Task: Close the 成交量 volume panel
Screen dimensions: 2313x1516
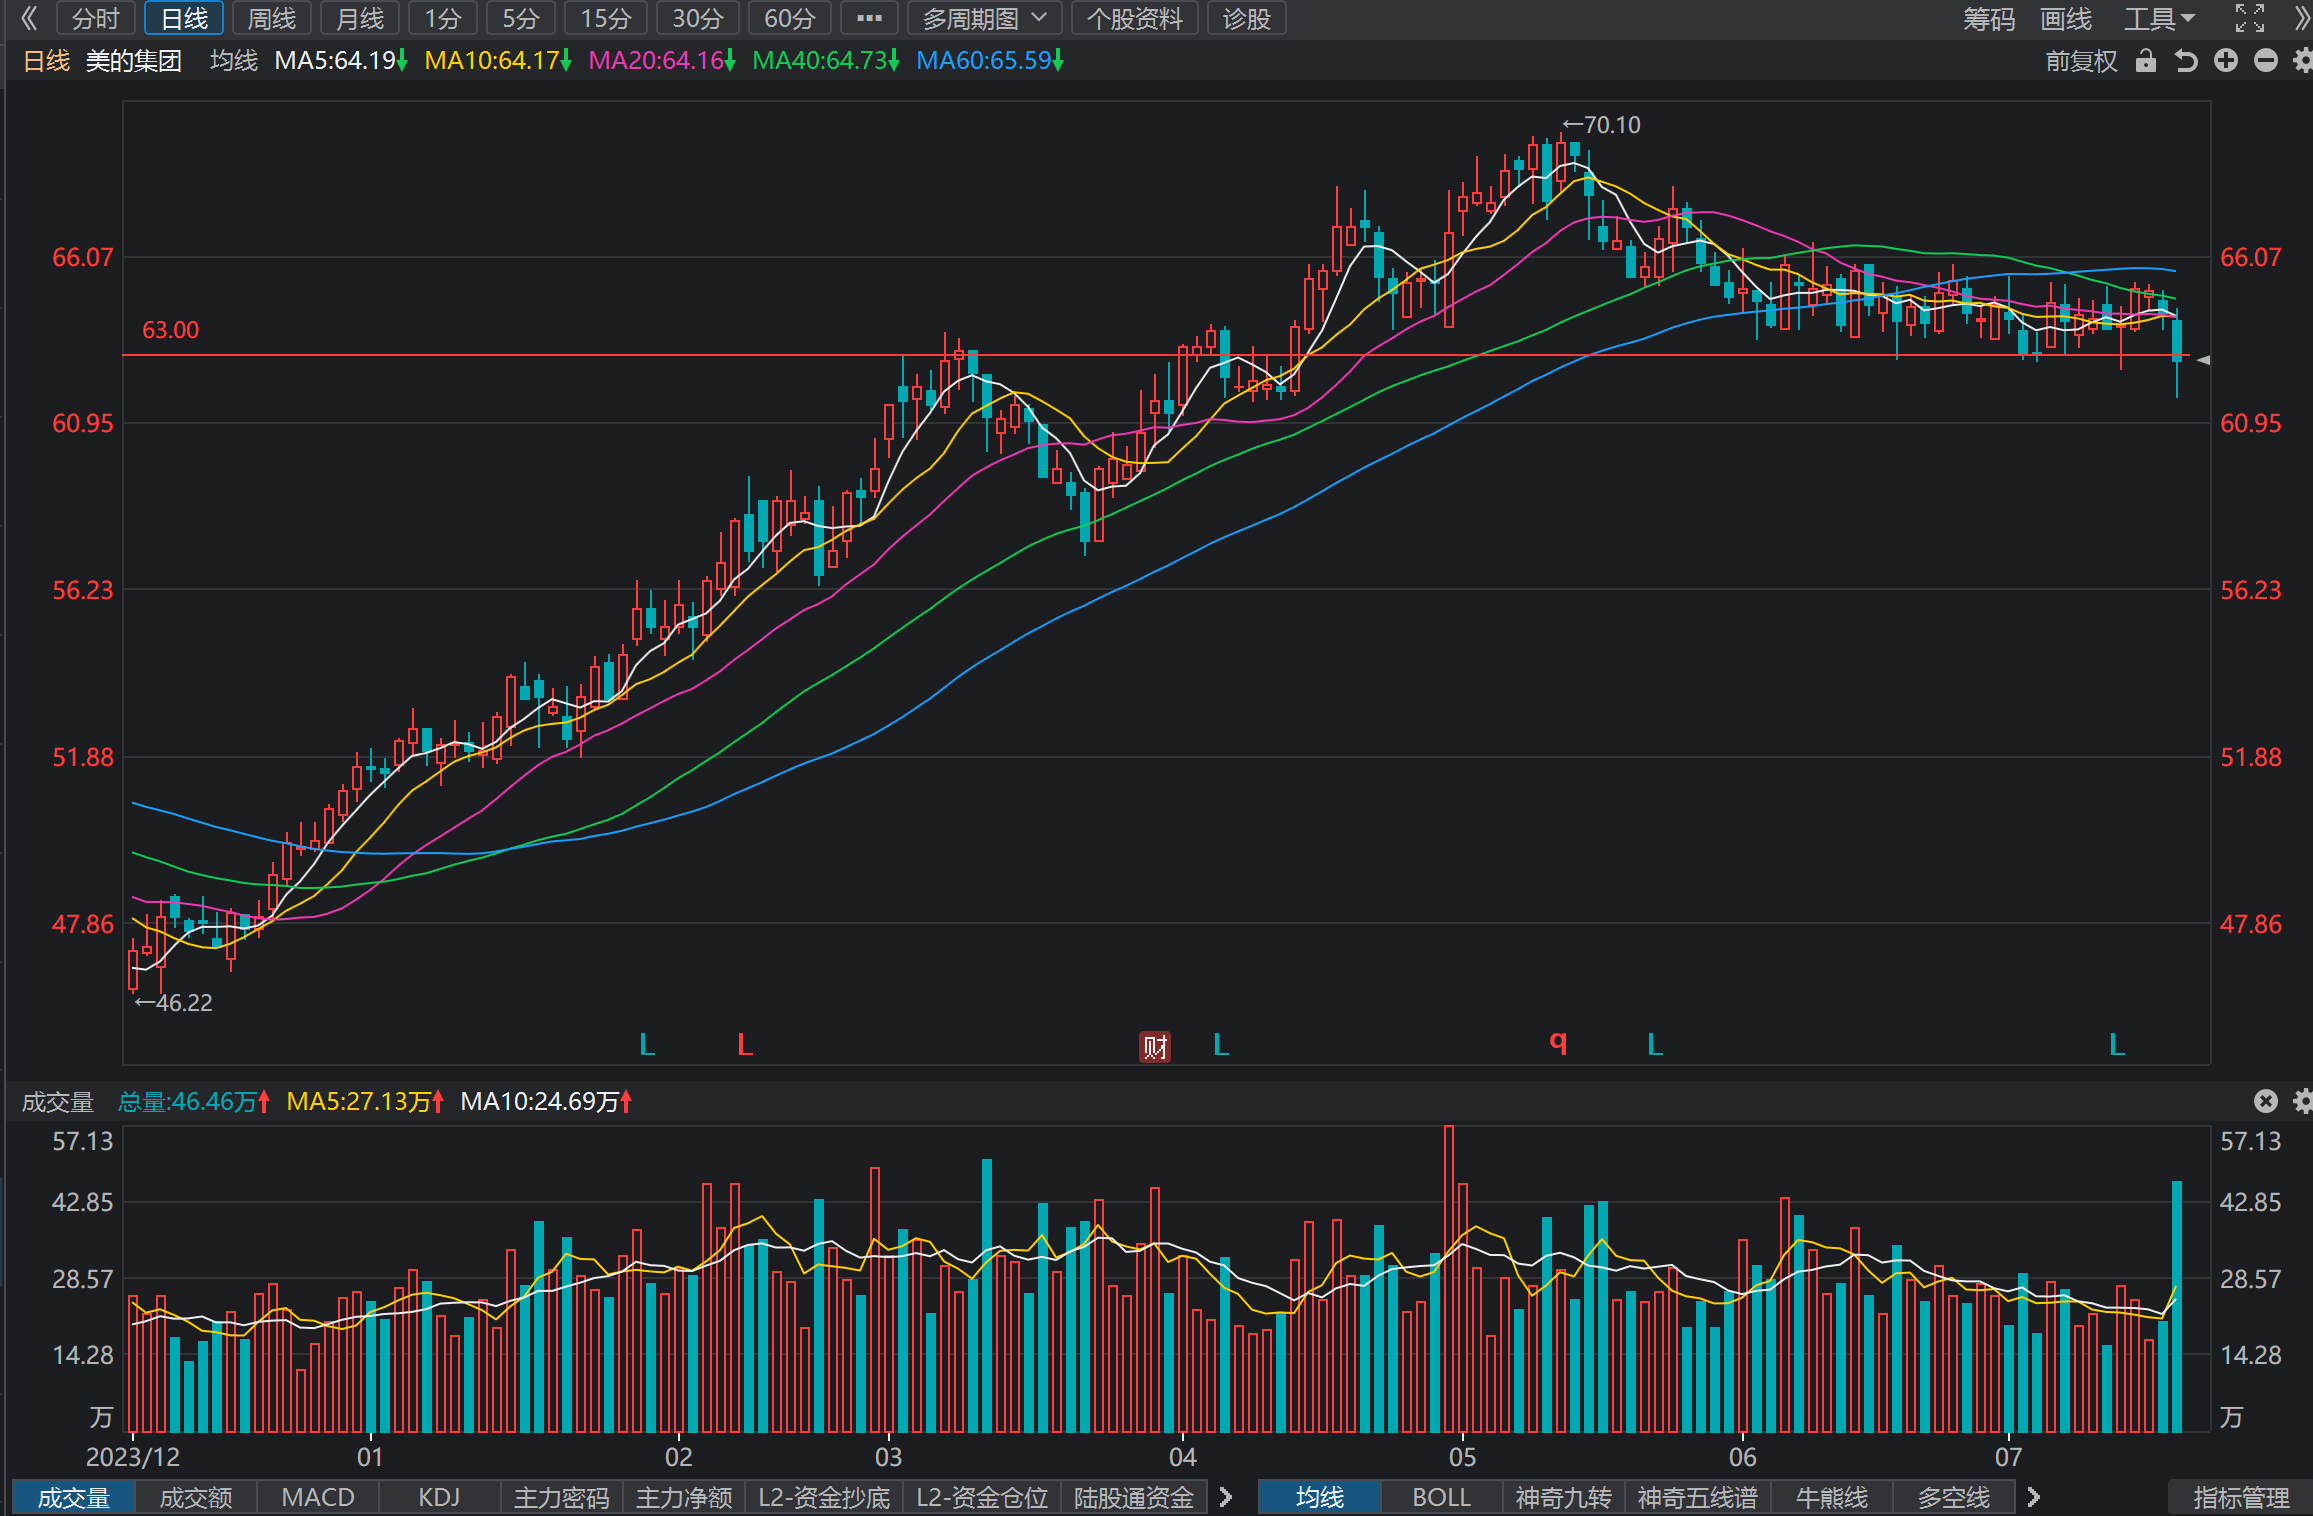Action: click(2266, 1101)
